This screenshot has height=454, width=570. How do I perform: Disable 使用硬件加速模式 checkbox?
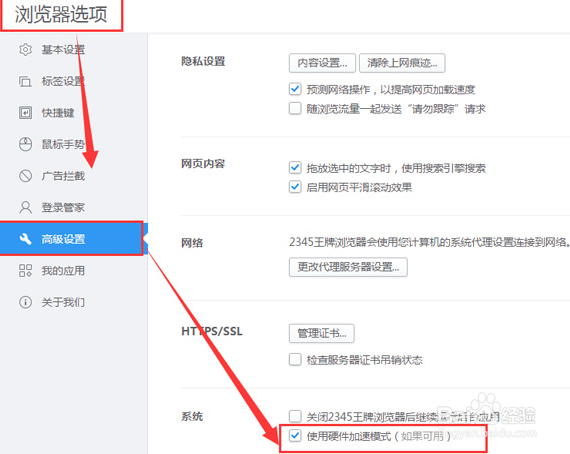pos(295,435)
